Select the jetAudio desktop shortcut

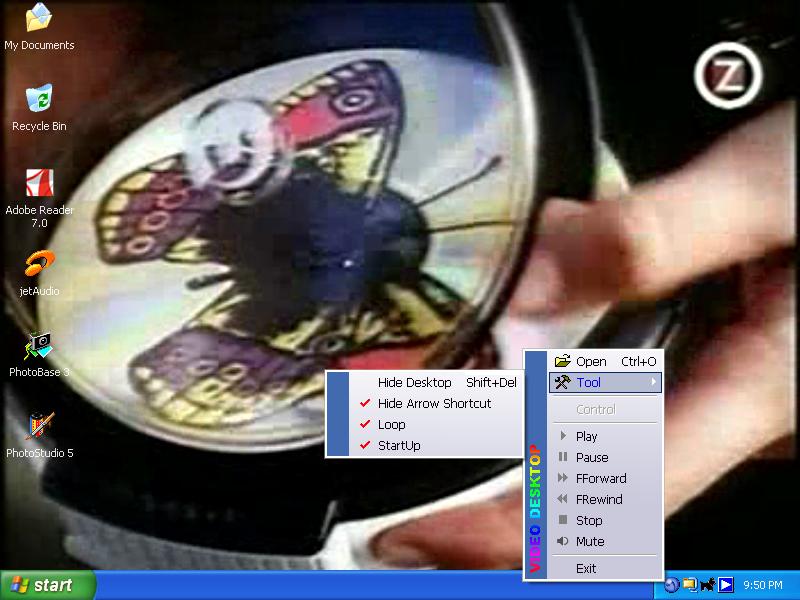coord(39,265)
